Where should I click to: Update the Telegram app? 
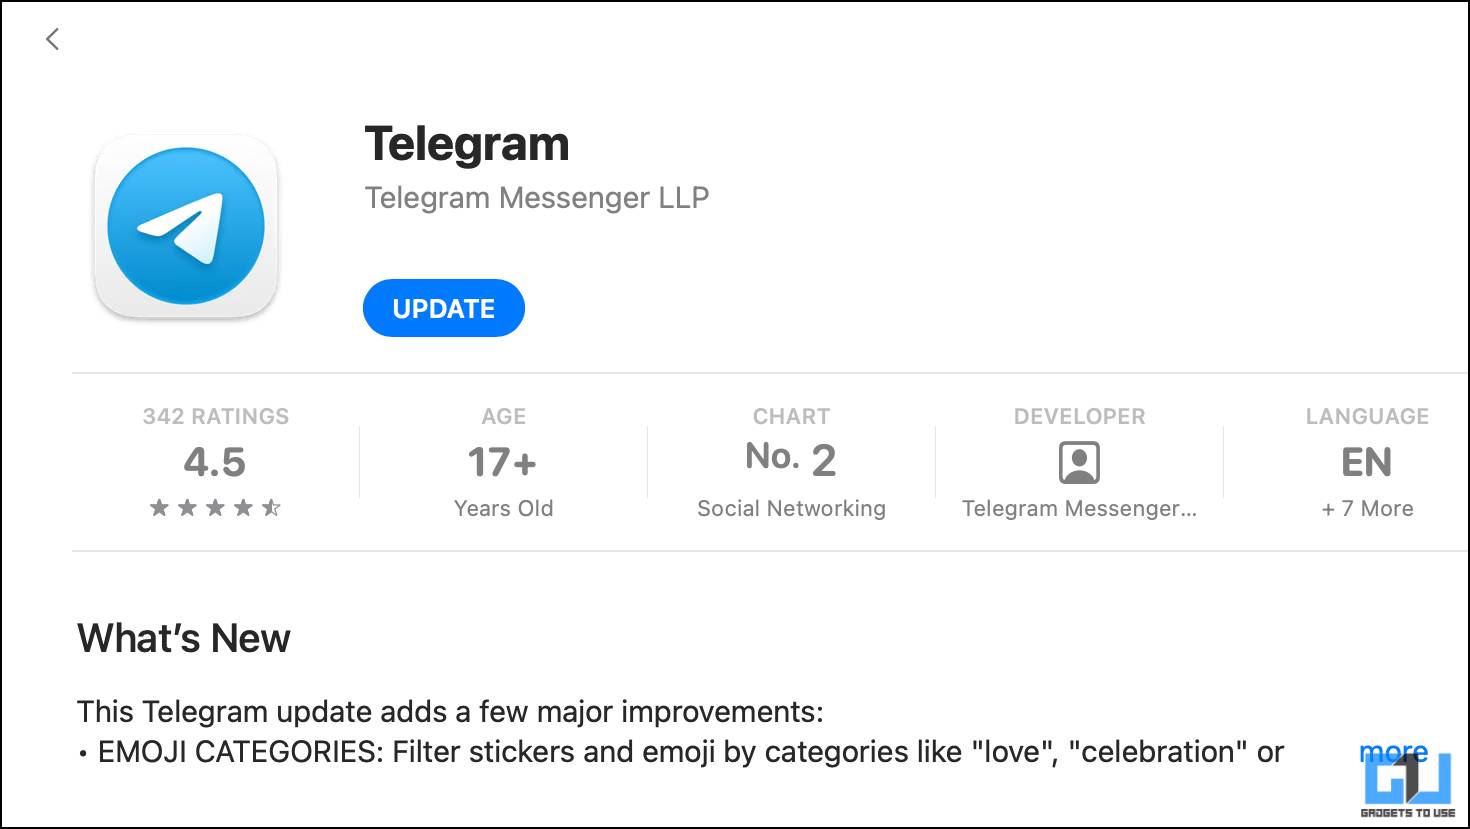click(444, 308)
